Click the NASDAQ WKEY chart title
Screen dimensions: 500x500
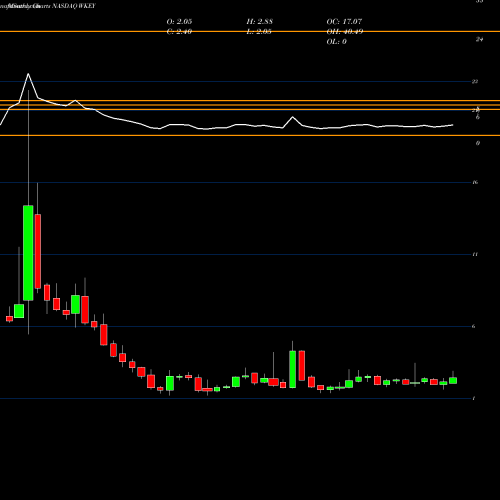click(x=74, y=6)
